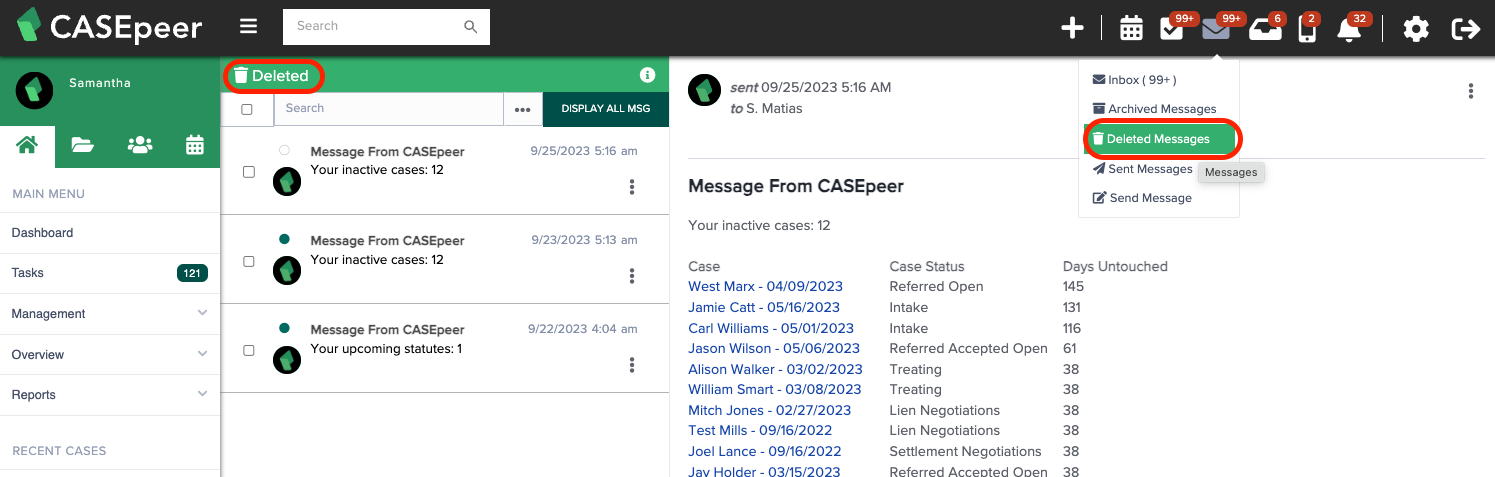Click the bell notifications icon
Screen dimensions: 1495x477
(1349, 30)
